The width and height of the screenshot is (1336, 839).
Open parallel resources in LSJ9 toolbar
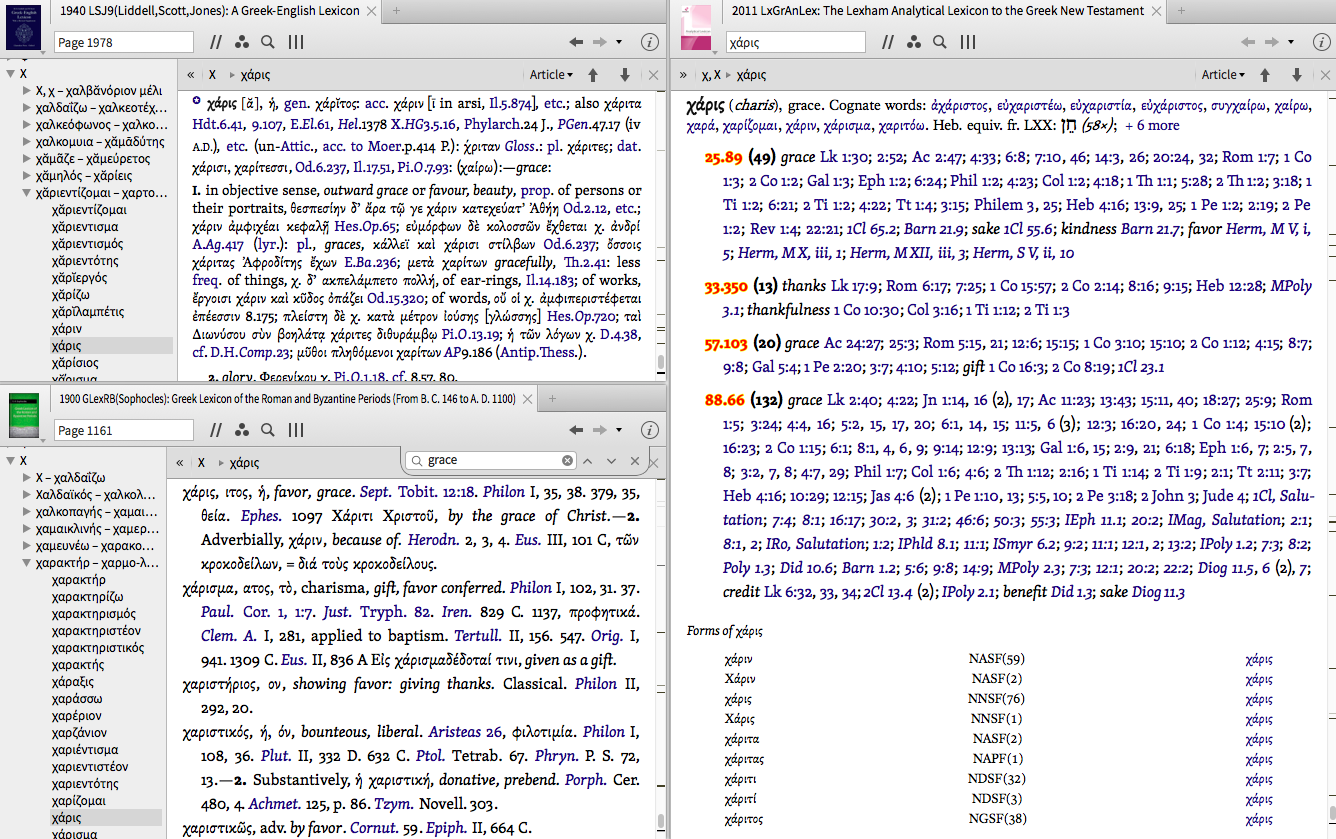pyautogui.click(x=215, y=42)
